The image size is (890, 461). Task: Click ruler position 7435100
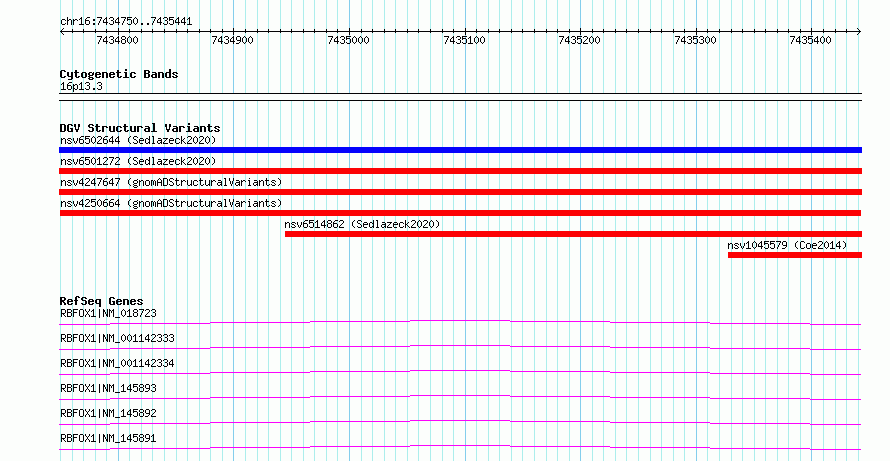[x=464, y=40]
